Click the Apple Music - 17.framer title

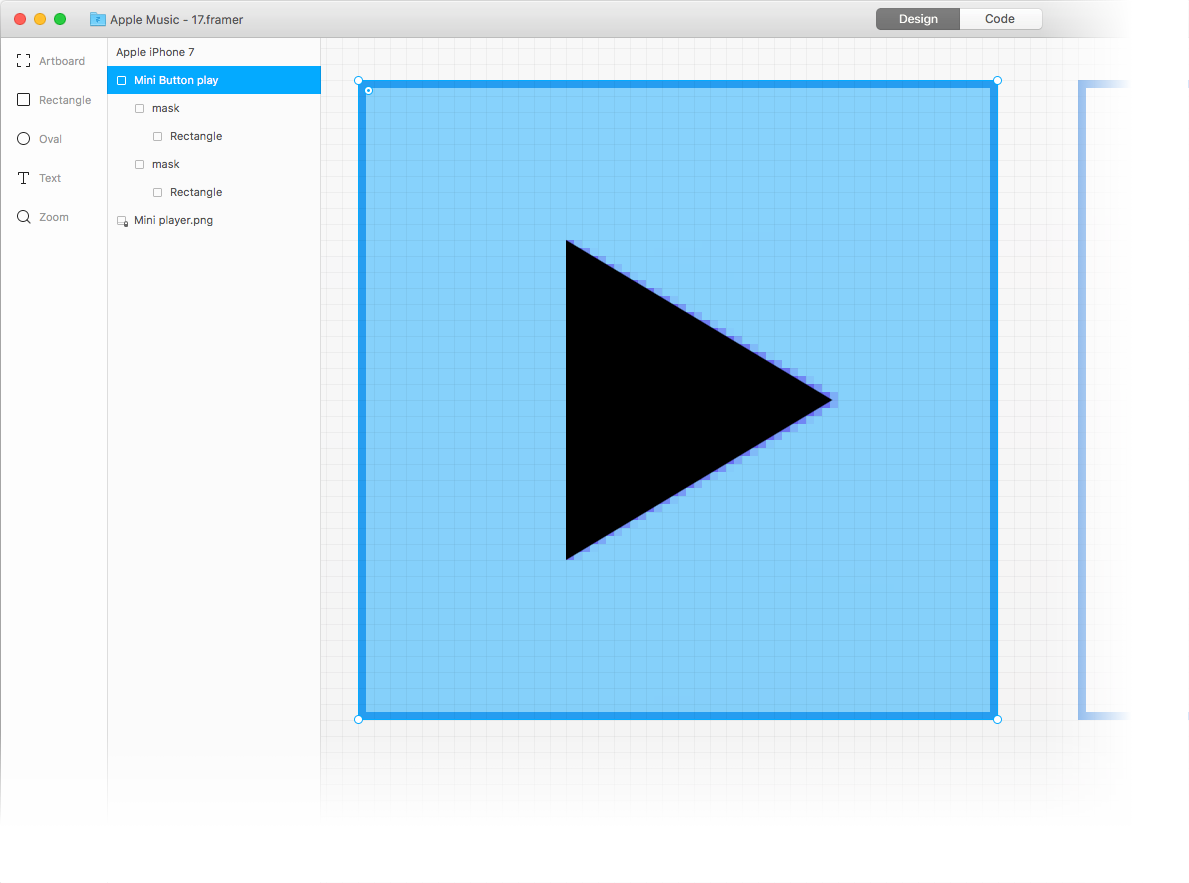[177, 20]
